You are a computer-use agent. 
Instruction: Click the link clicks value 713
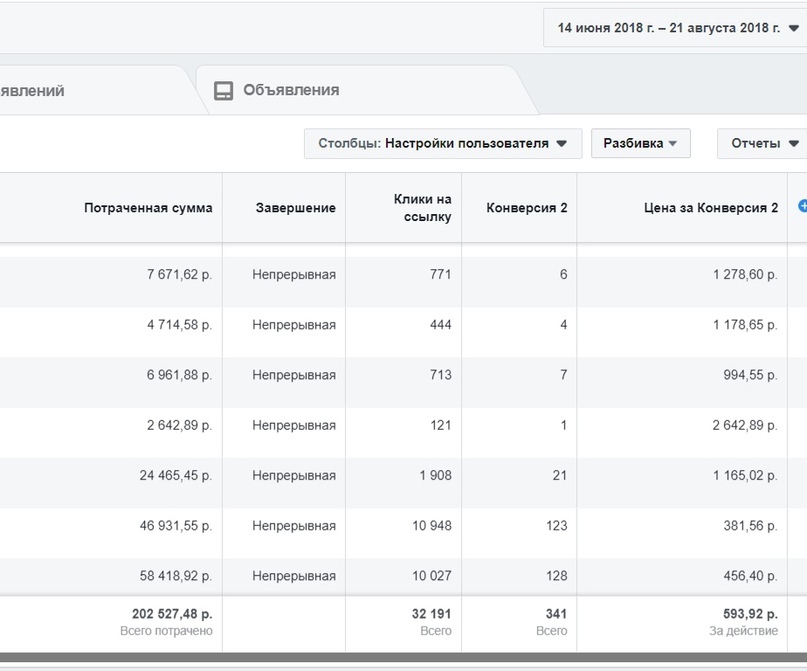441,375
